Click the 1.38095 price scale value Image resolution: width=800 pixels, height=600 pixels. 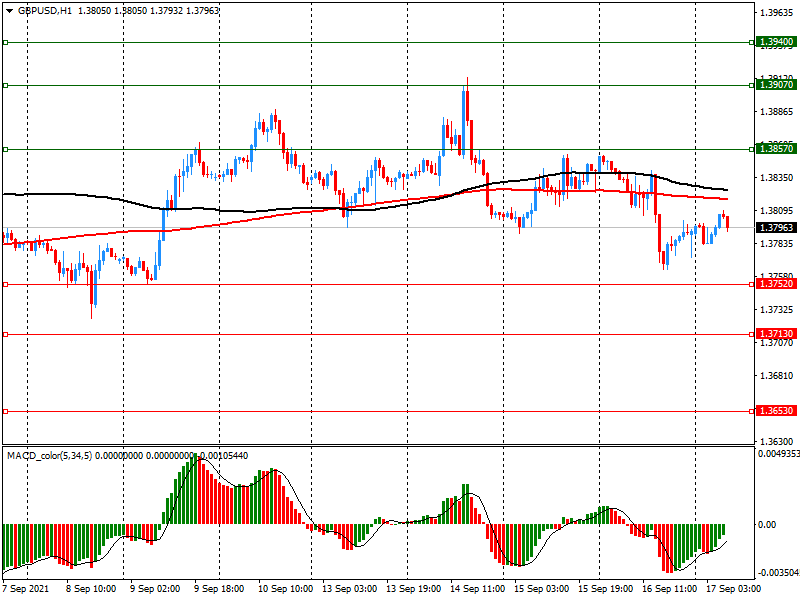click(777, 211)
